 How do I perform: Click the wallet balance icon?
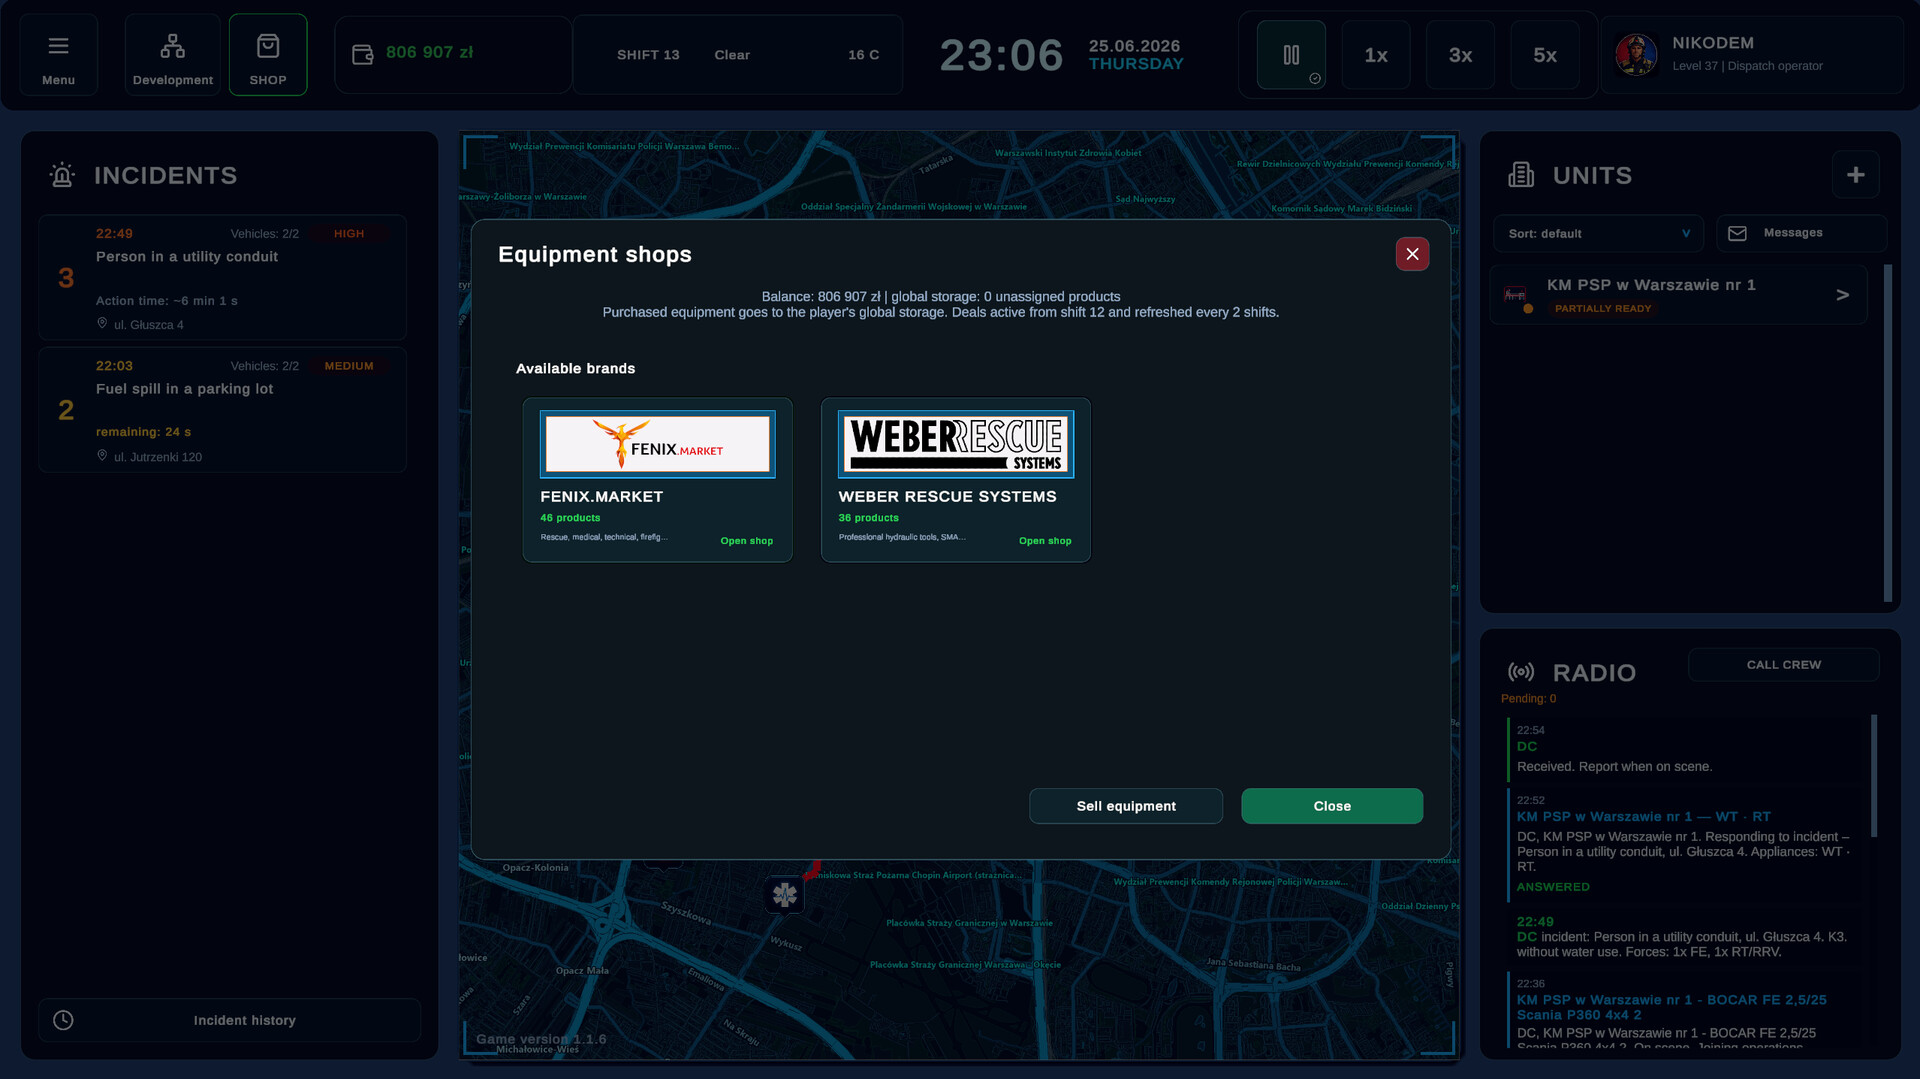(x=362, y=54)
